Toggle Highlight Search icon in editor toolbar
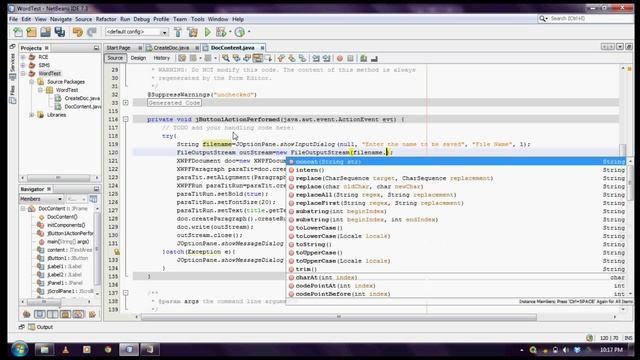Viewport: 640px width, 360px height. (x=258, y=58)
